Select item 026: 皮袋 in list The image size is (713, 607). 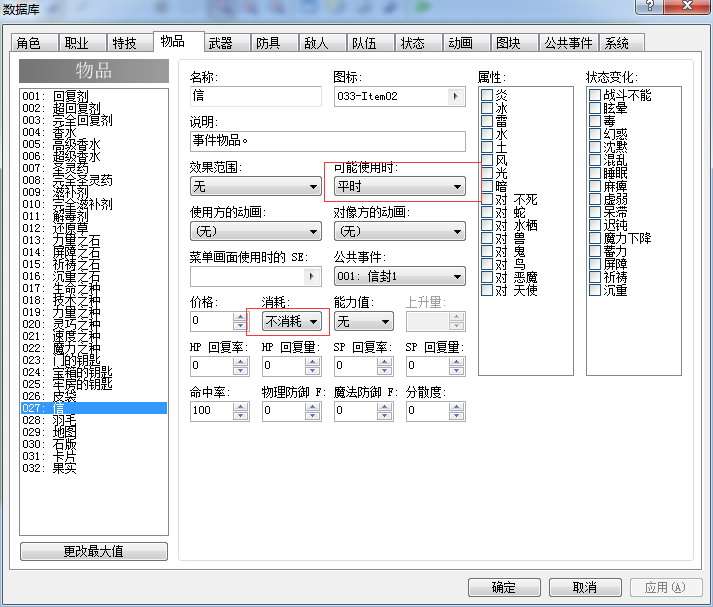pyautogui.click(x=94, y=396)
